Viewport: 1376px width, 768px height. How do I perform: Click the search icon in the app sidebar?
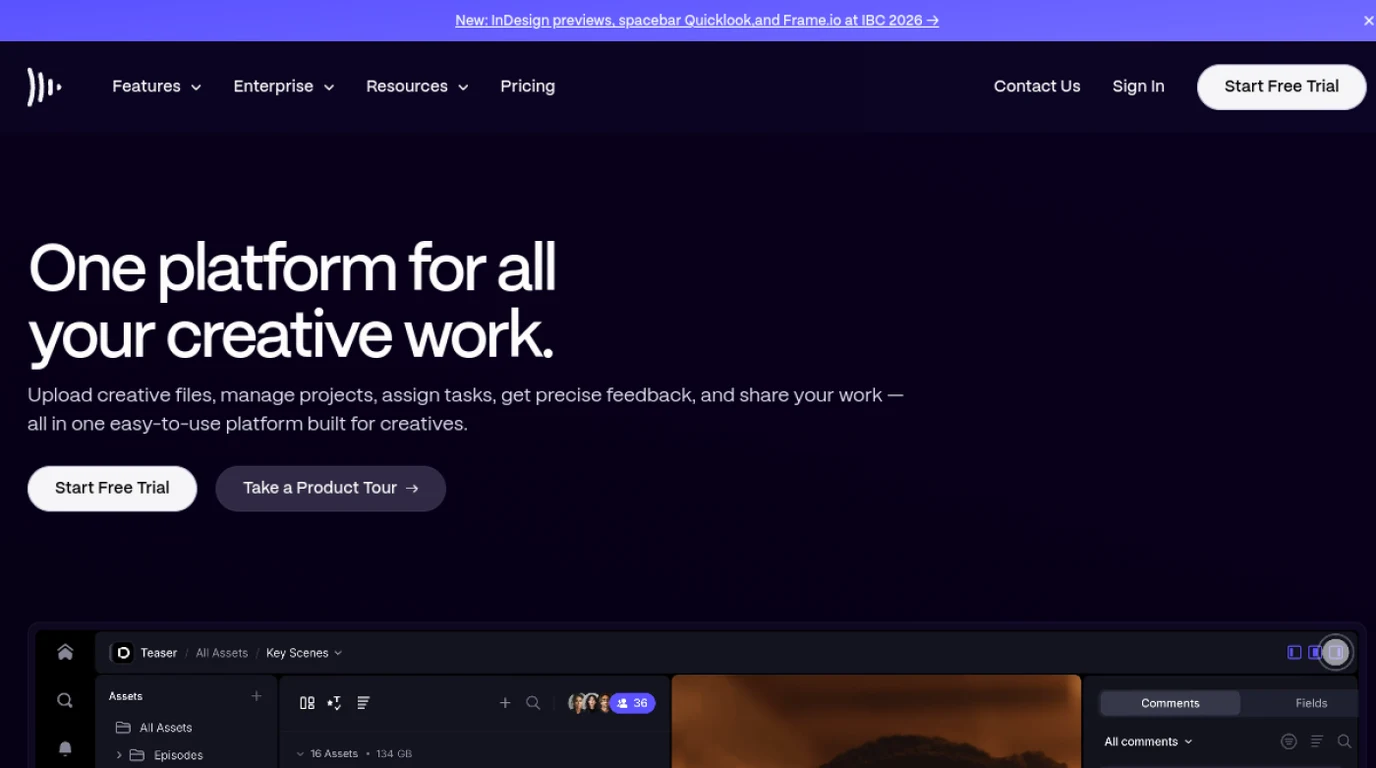(65, 700)
